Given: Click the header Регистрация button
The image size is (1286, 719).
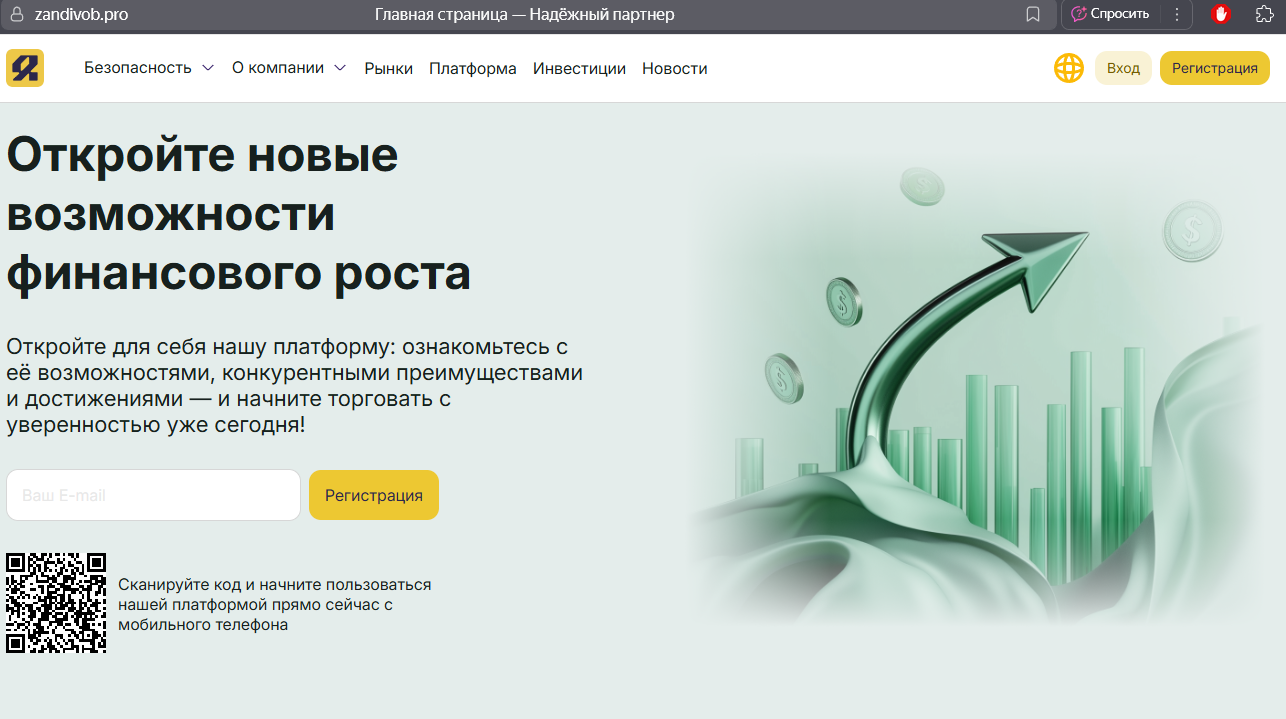Looking at the screenshot, I should tap(1214, 68).
